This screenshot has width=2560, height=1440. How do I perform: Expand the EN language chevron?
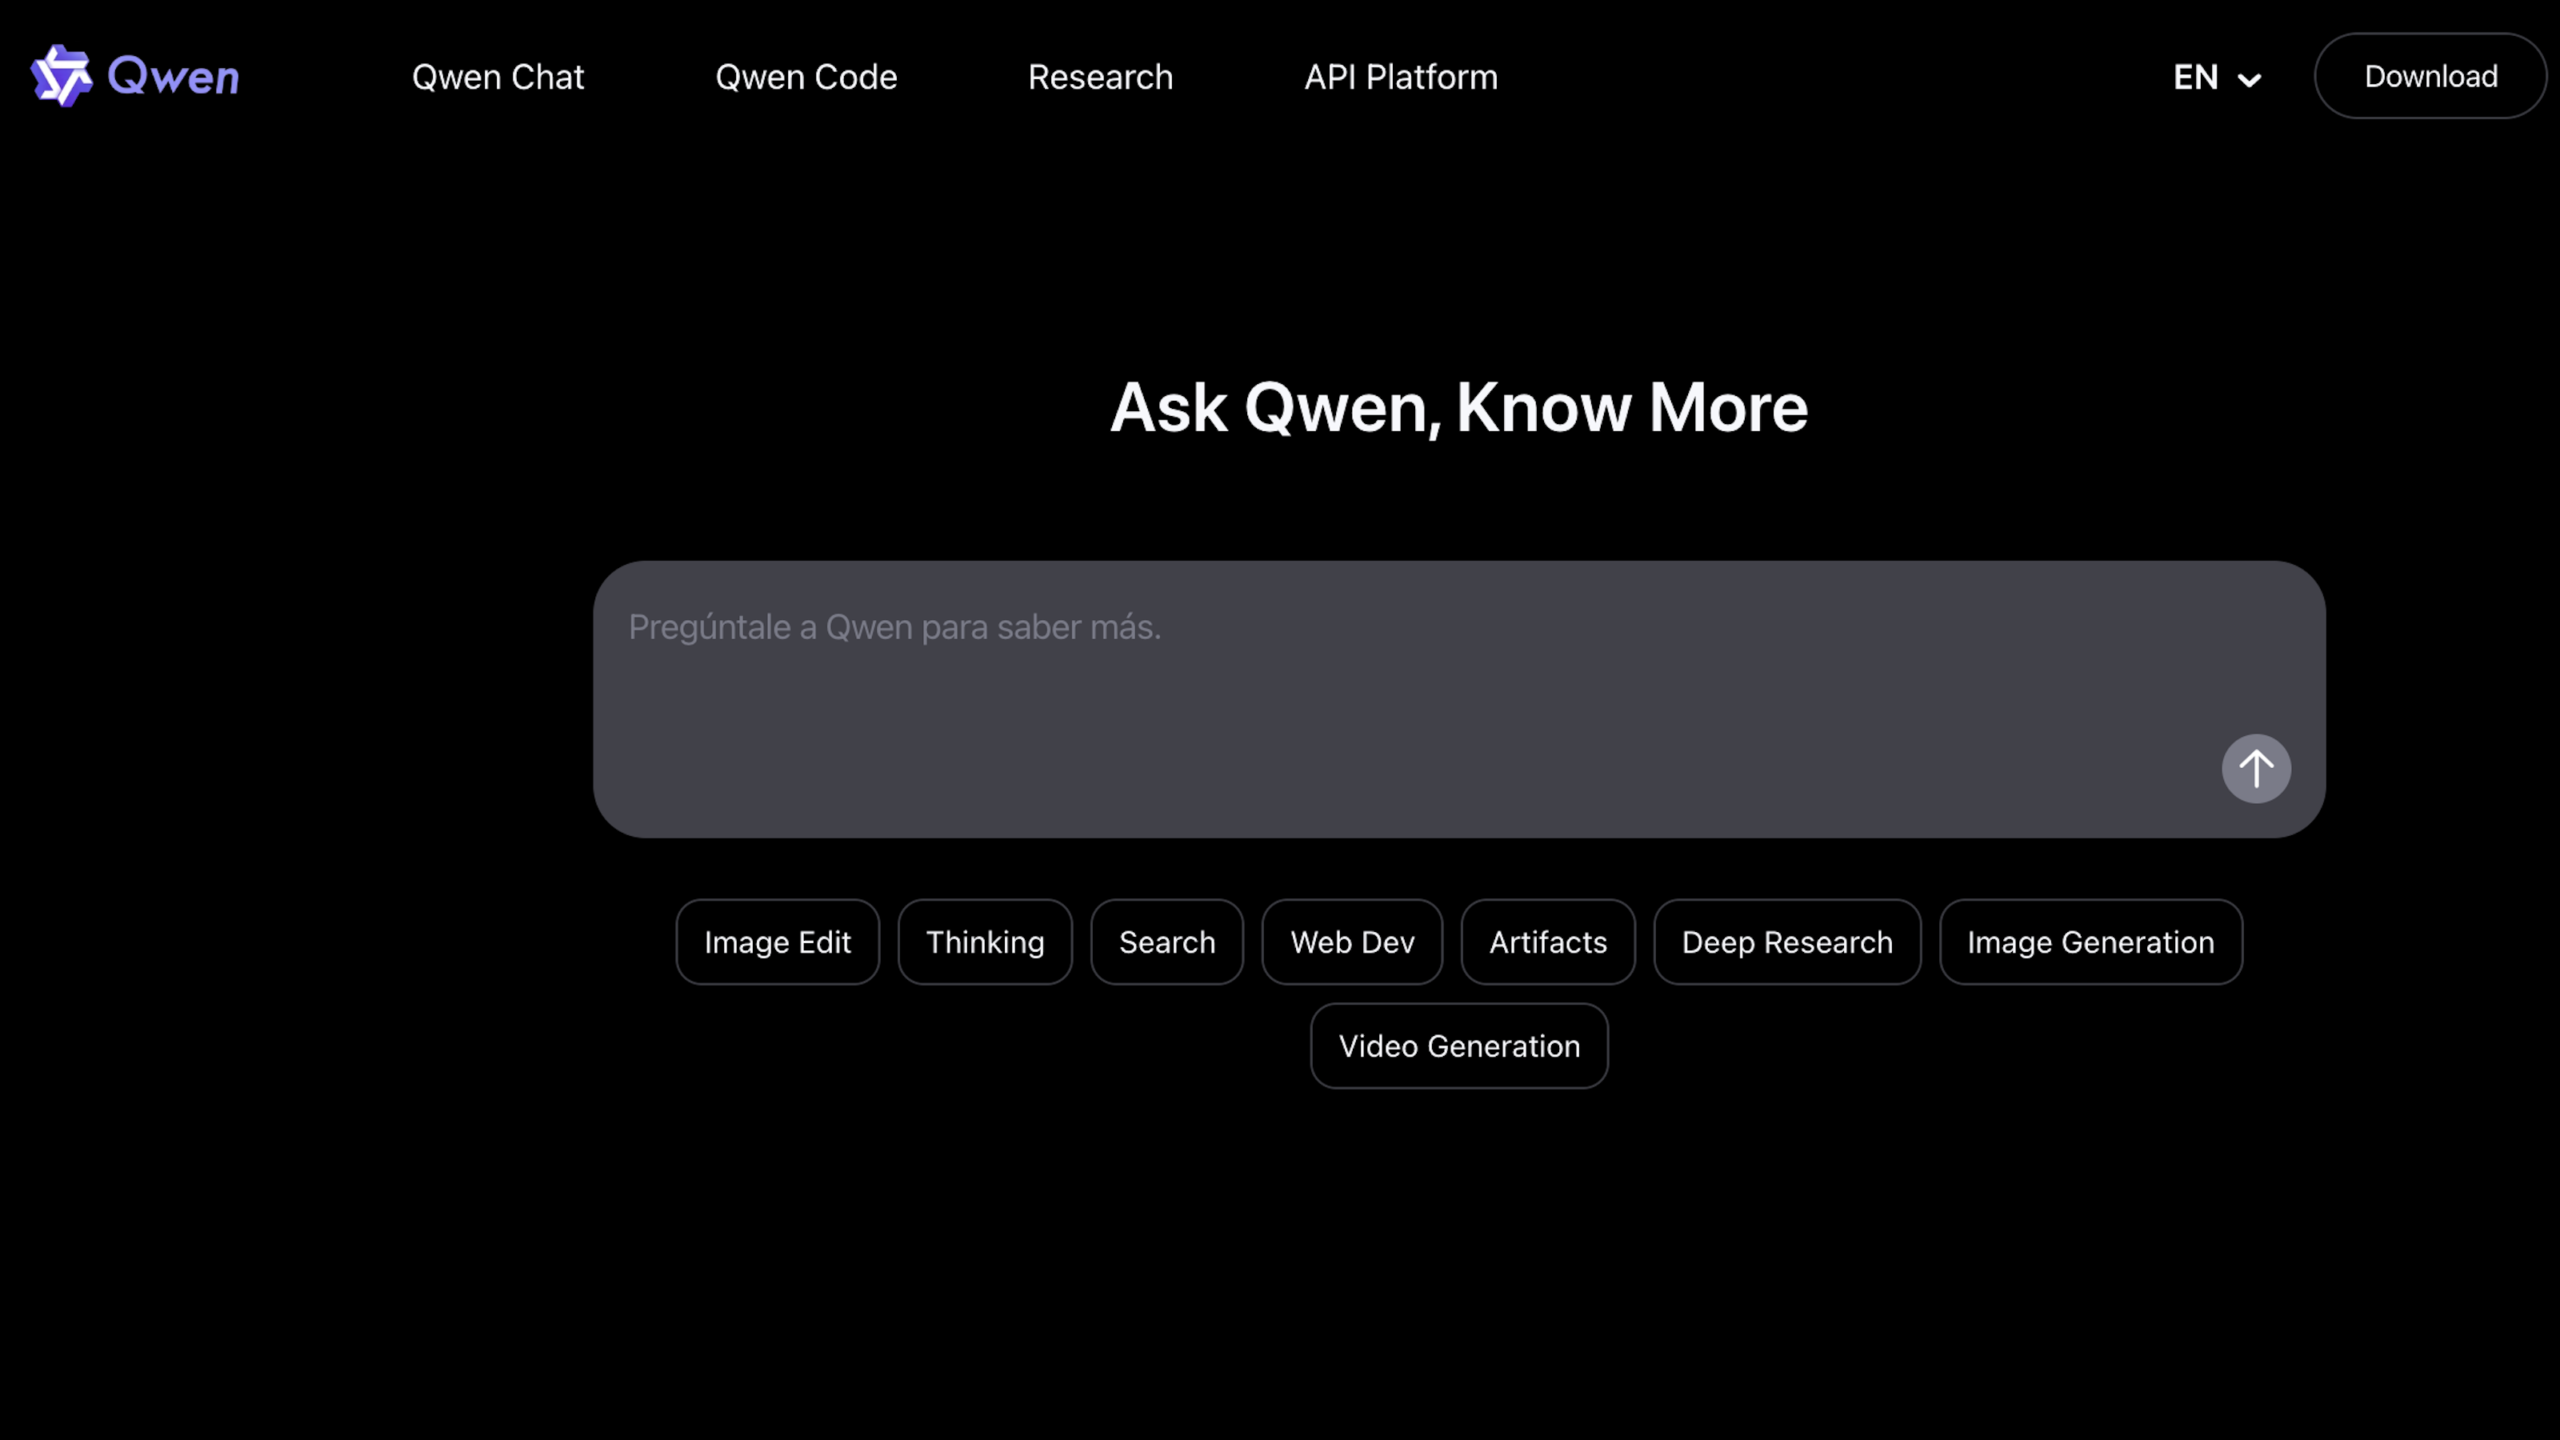click(x=2249, y=80)
